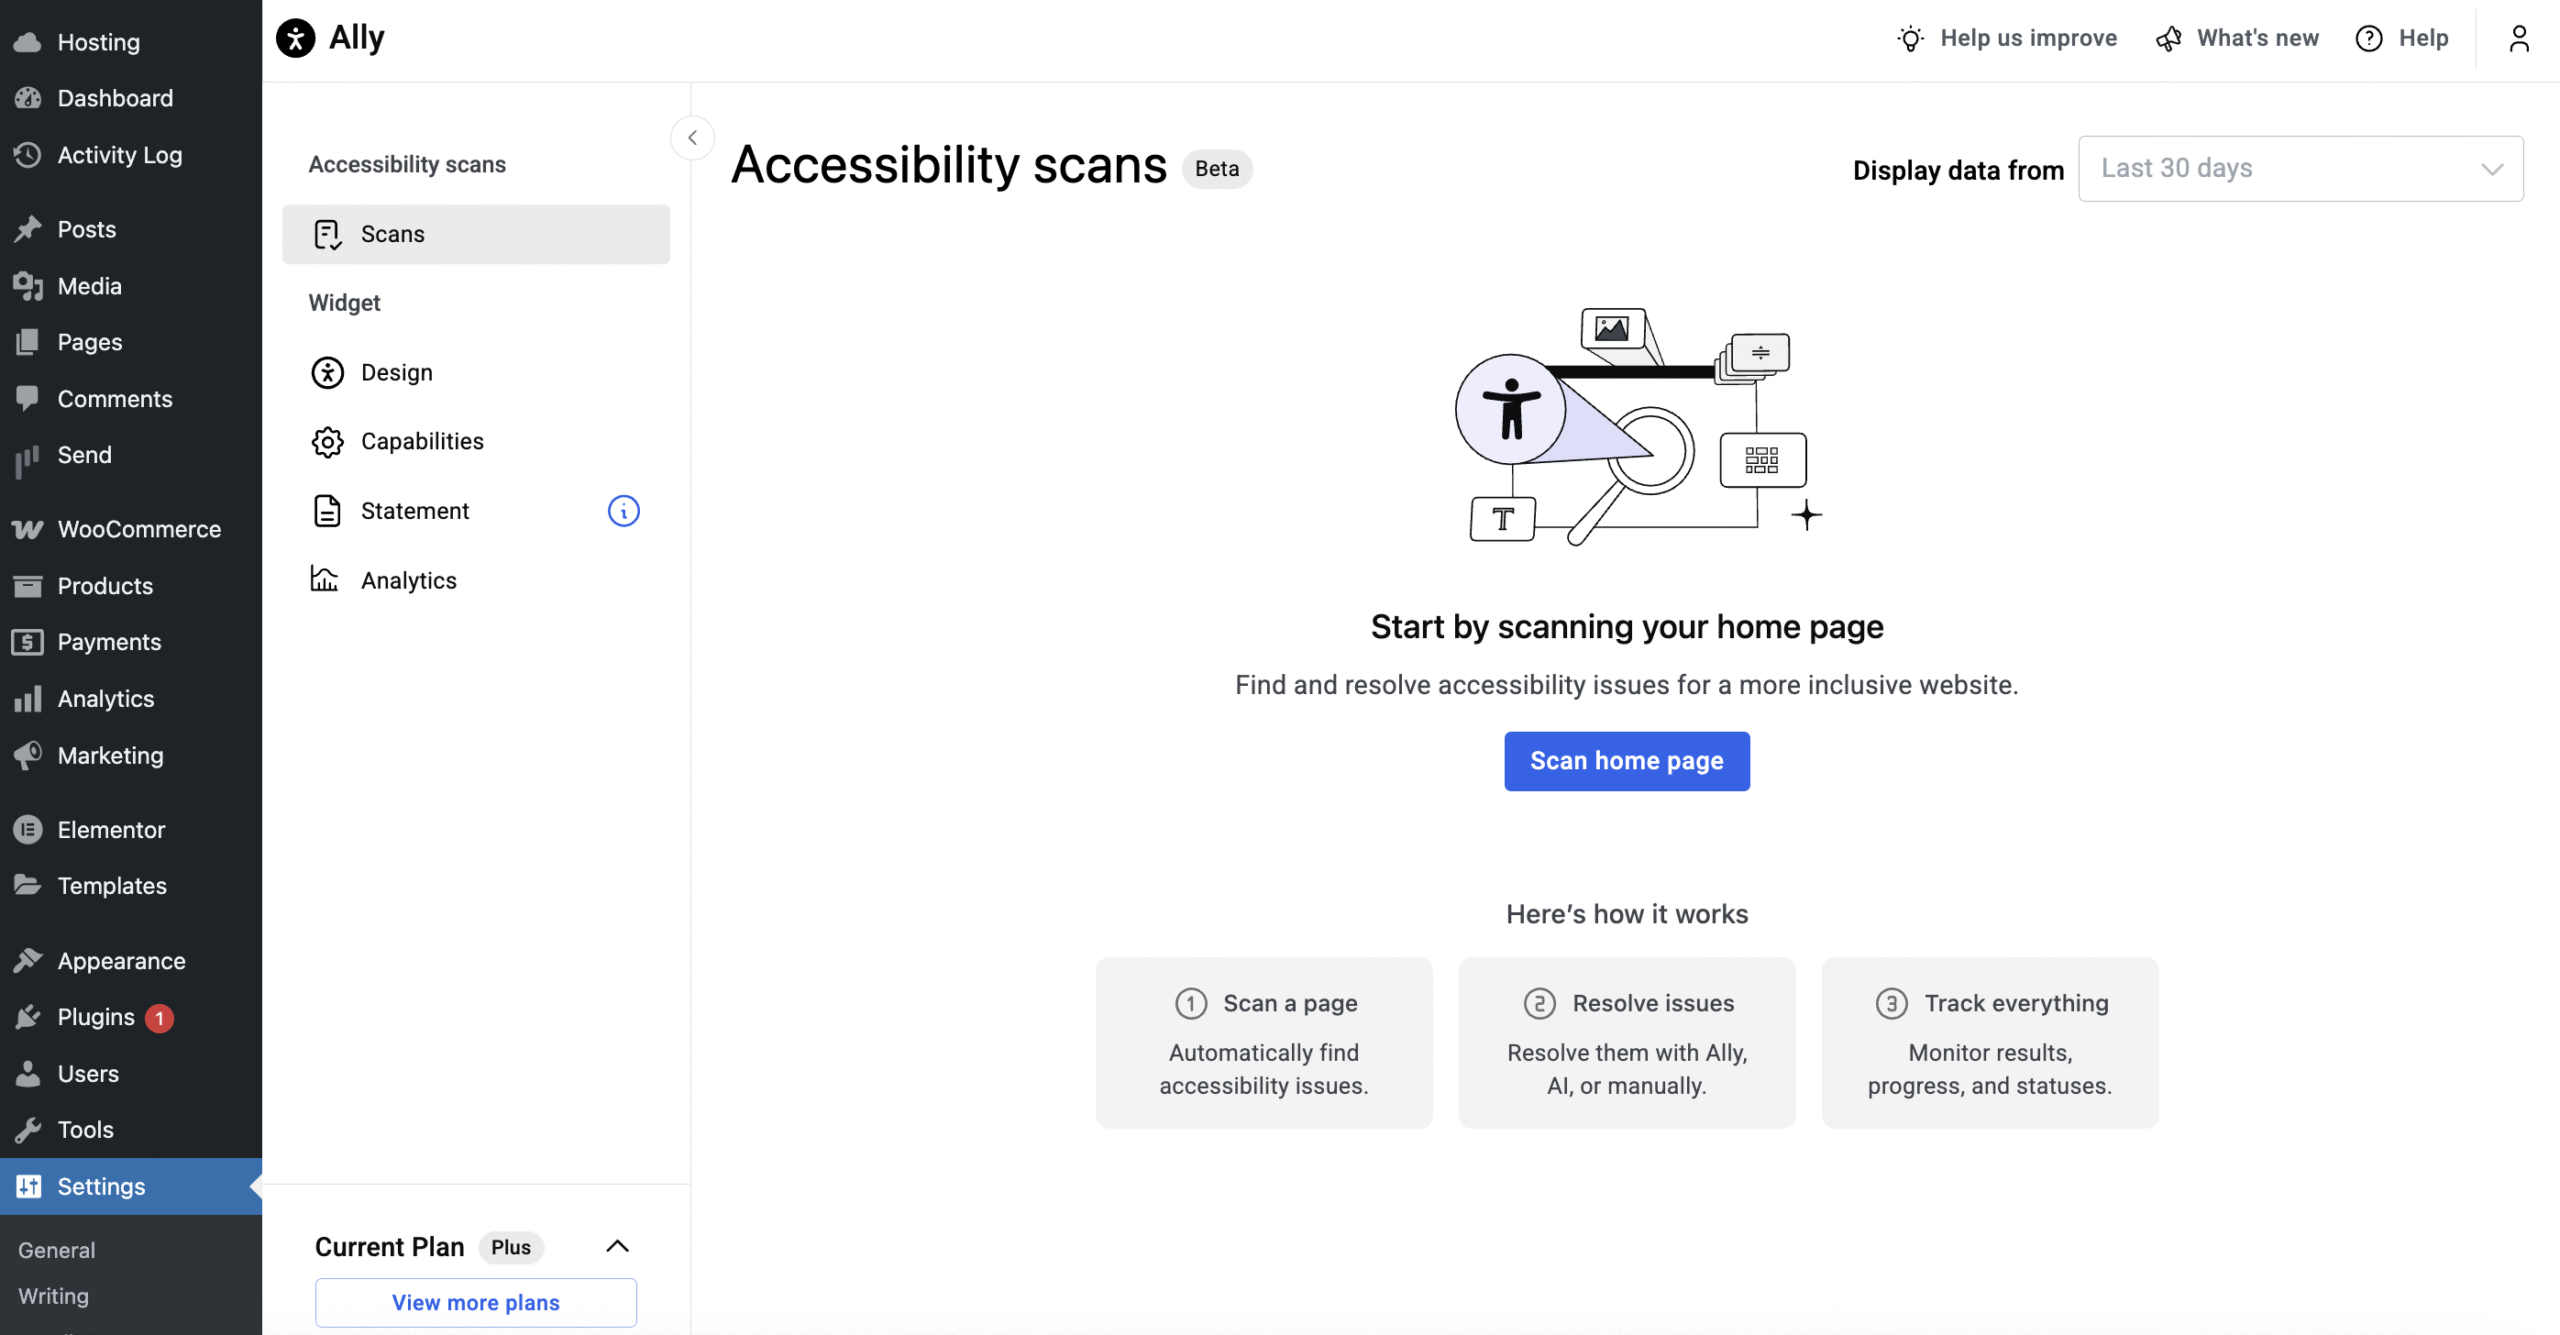Open the WooCommerce admin menu

click(x=138, y=529)
